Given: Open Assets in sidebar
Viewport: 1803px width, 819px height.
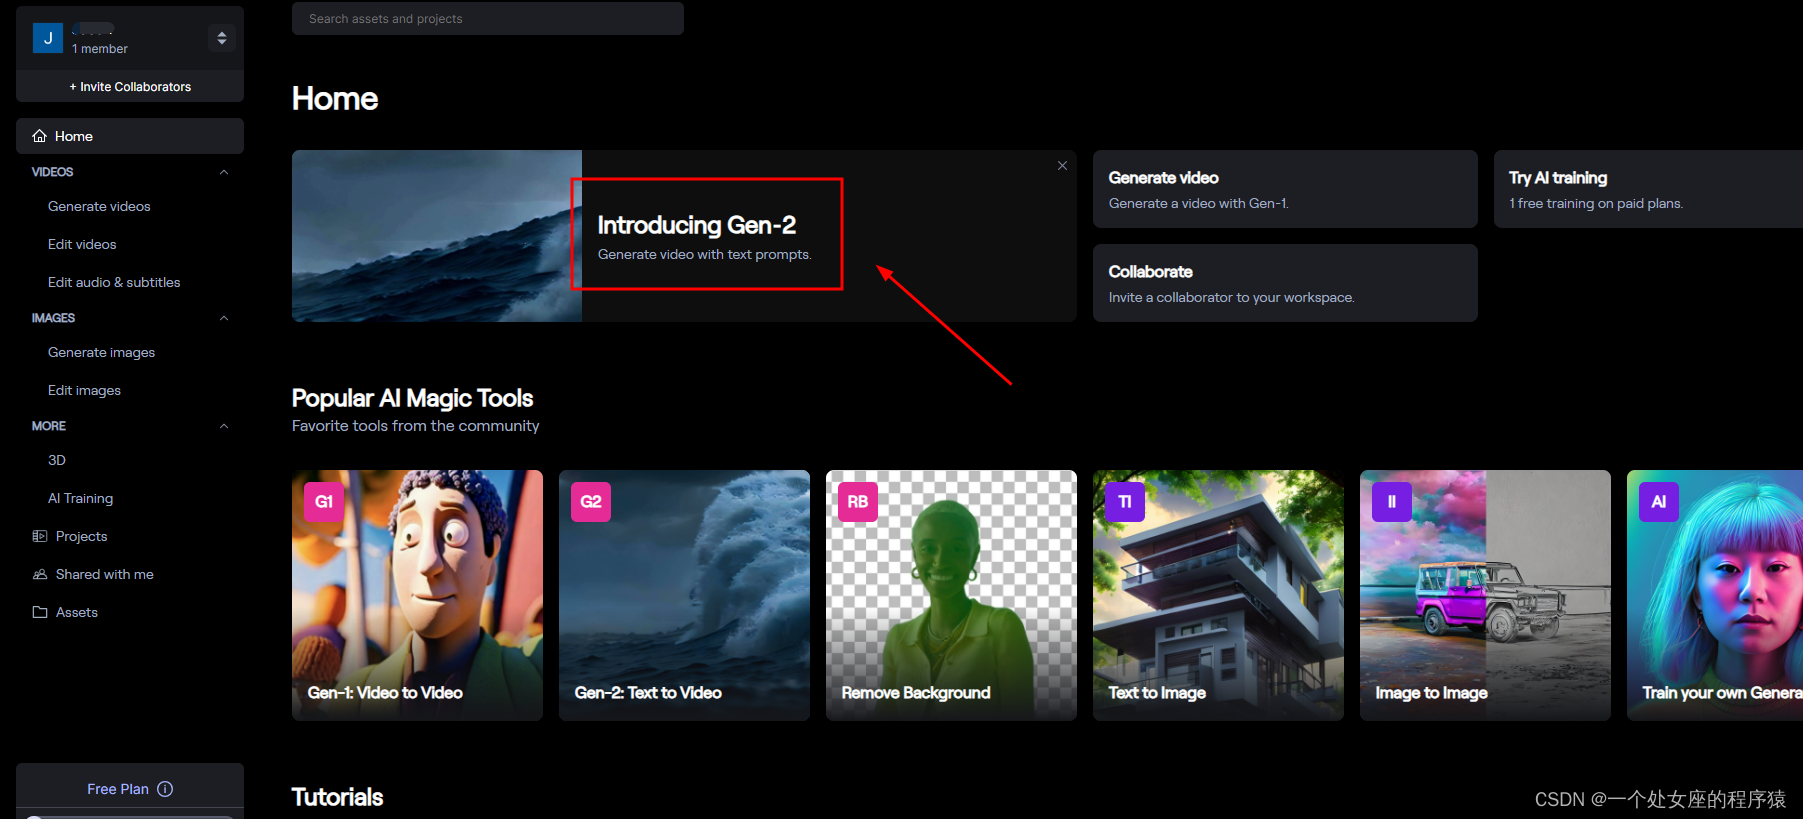Looking at the screenshot, I should (x=77, y=612).
